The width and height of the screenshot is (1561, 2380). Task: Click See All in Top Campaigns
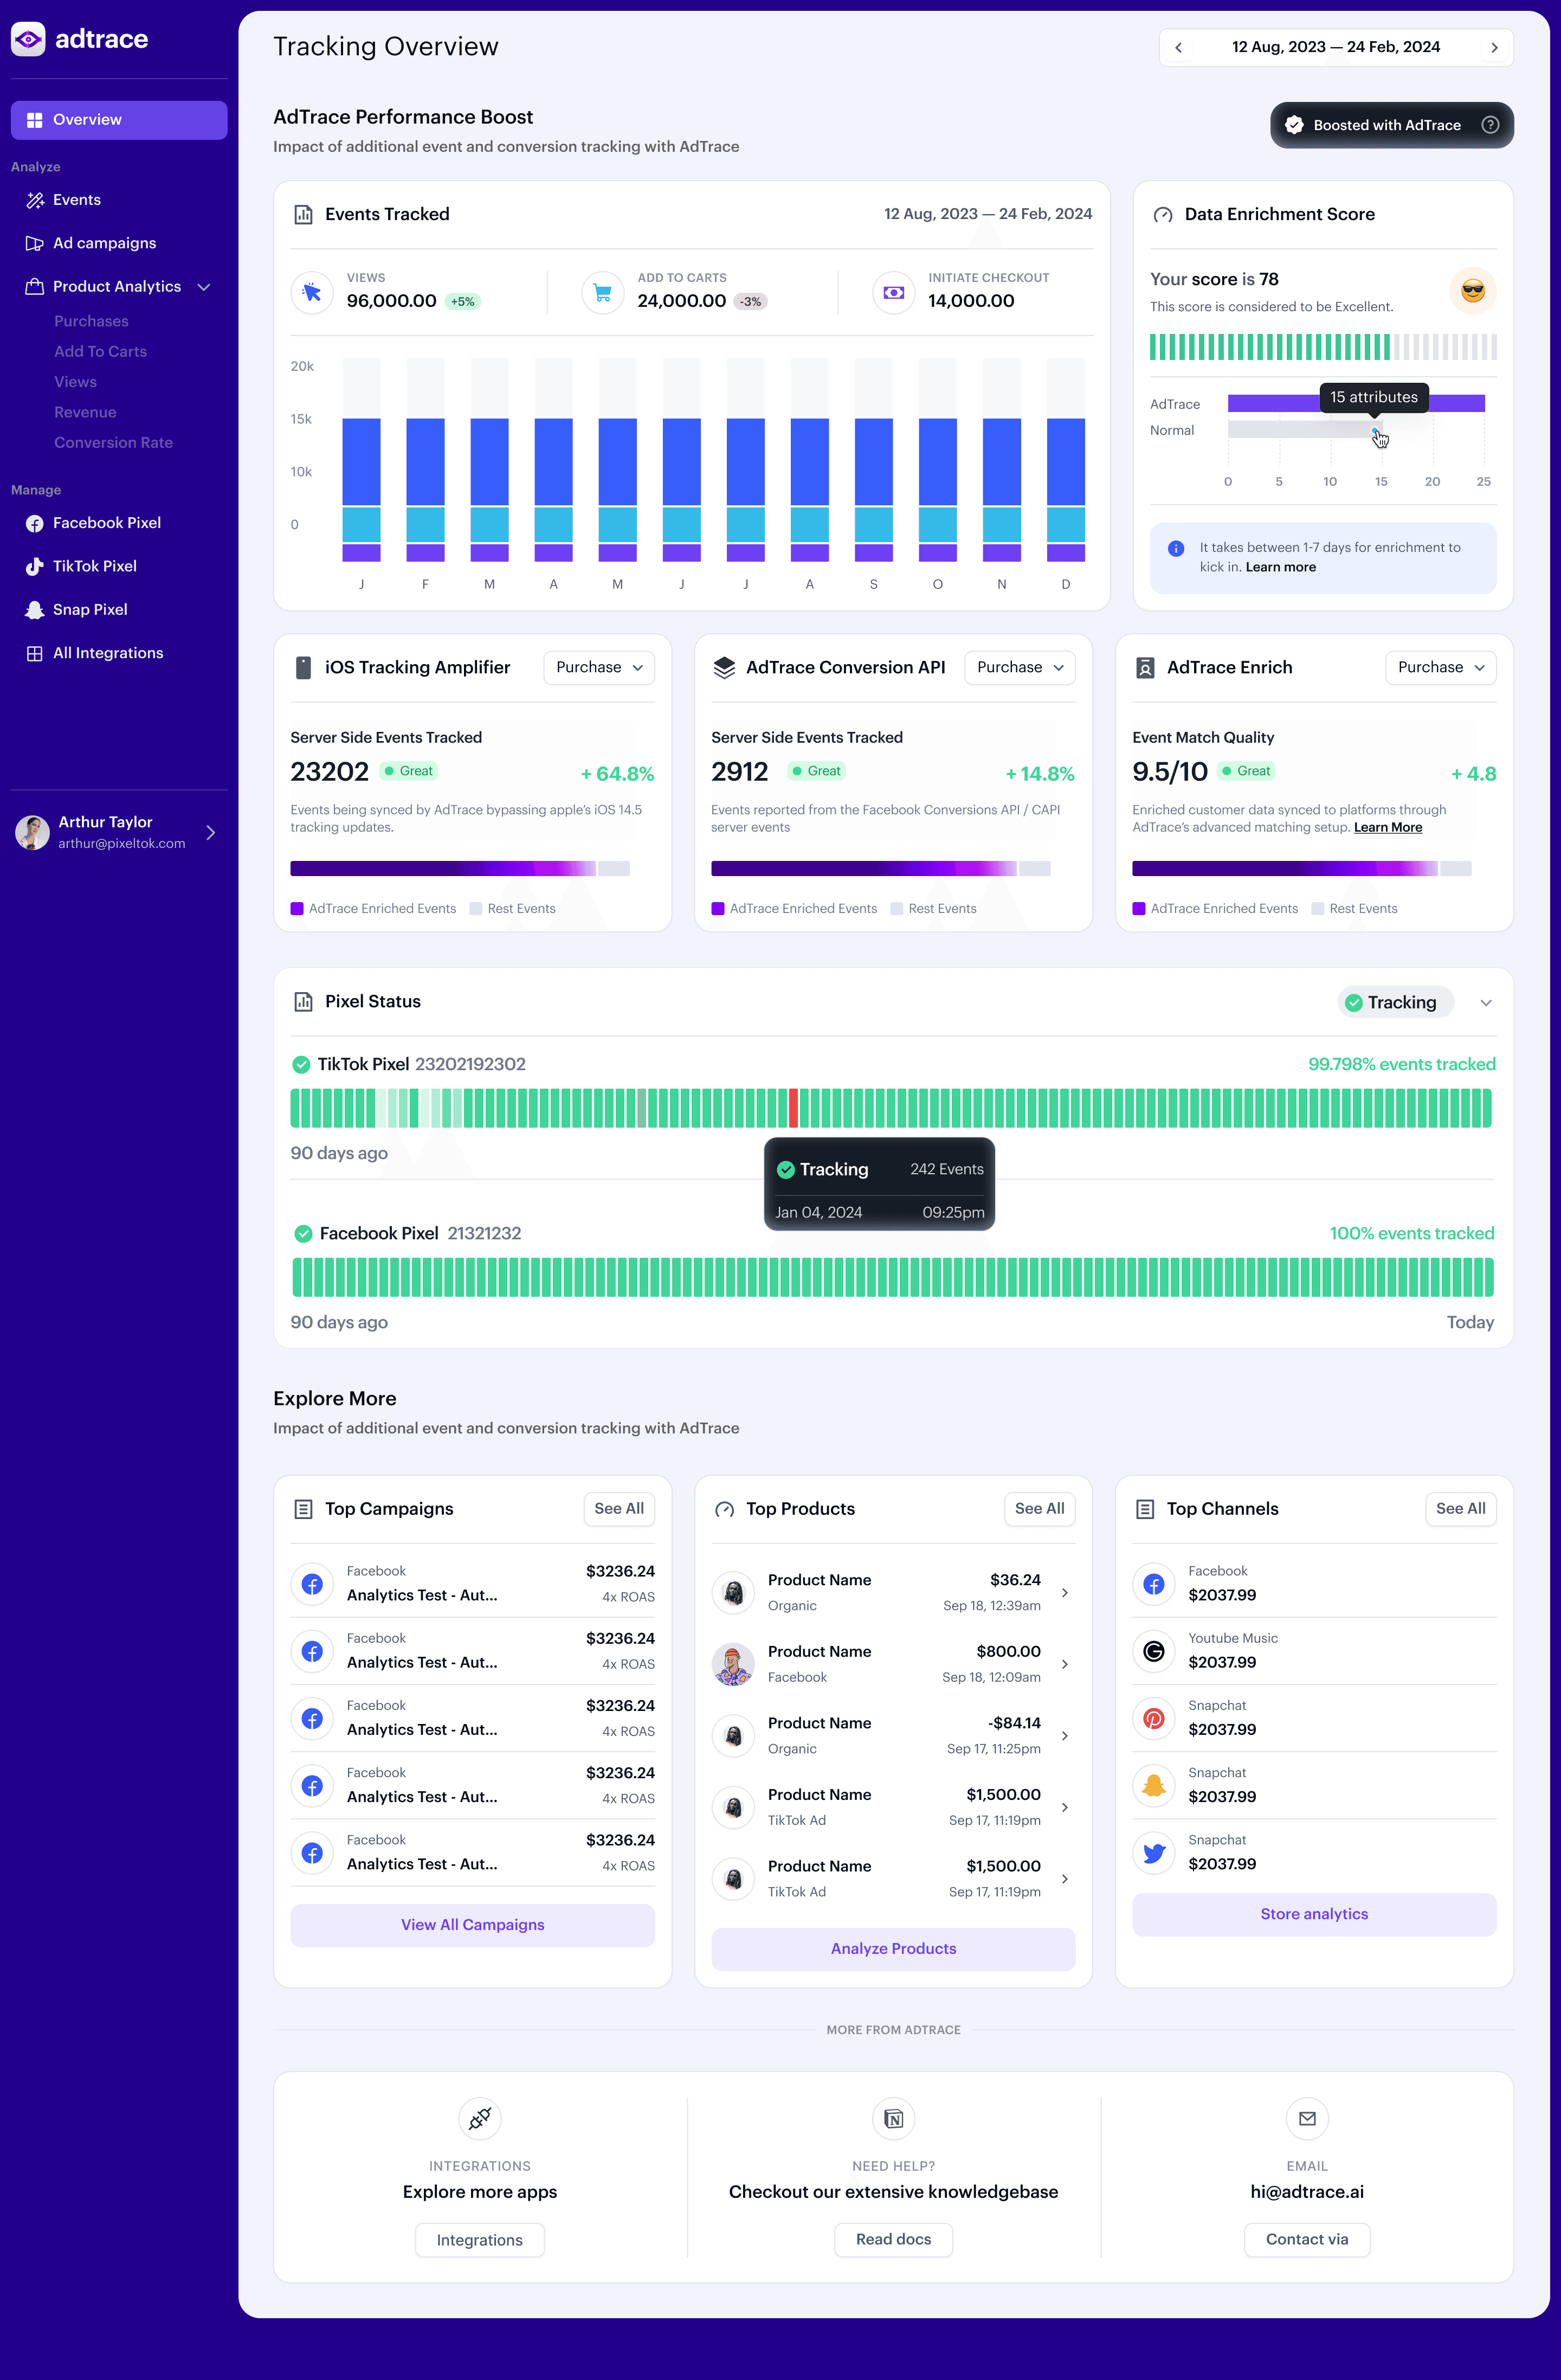(x=618, y=1508)
